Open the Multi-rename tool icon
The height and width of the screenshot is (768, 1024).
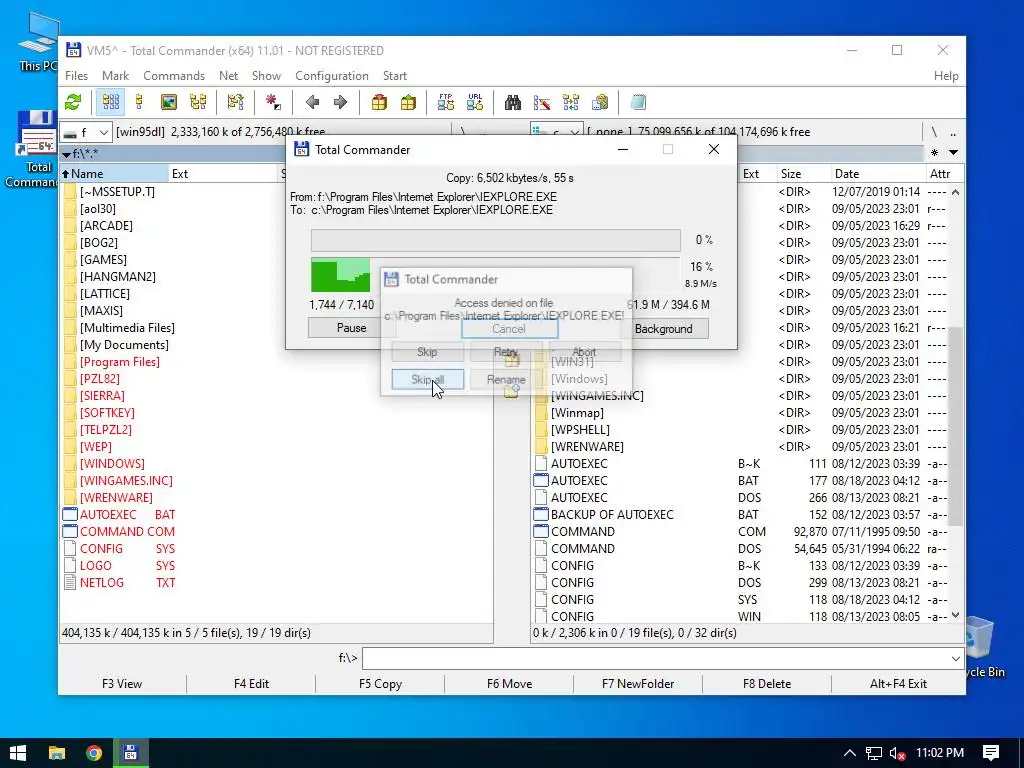coord(542,103)
